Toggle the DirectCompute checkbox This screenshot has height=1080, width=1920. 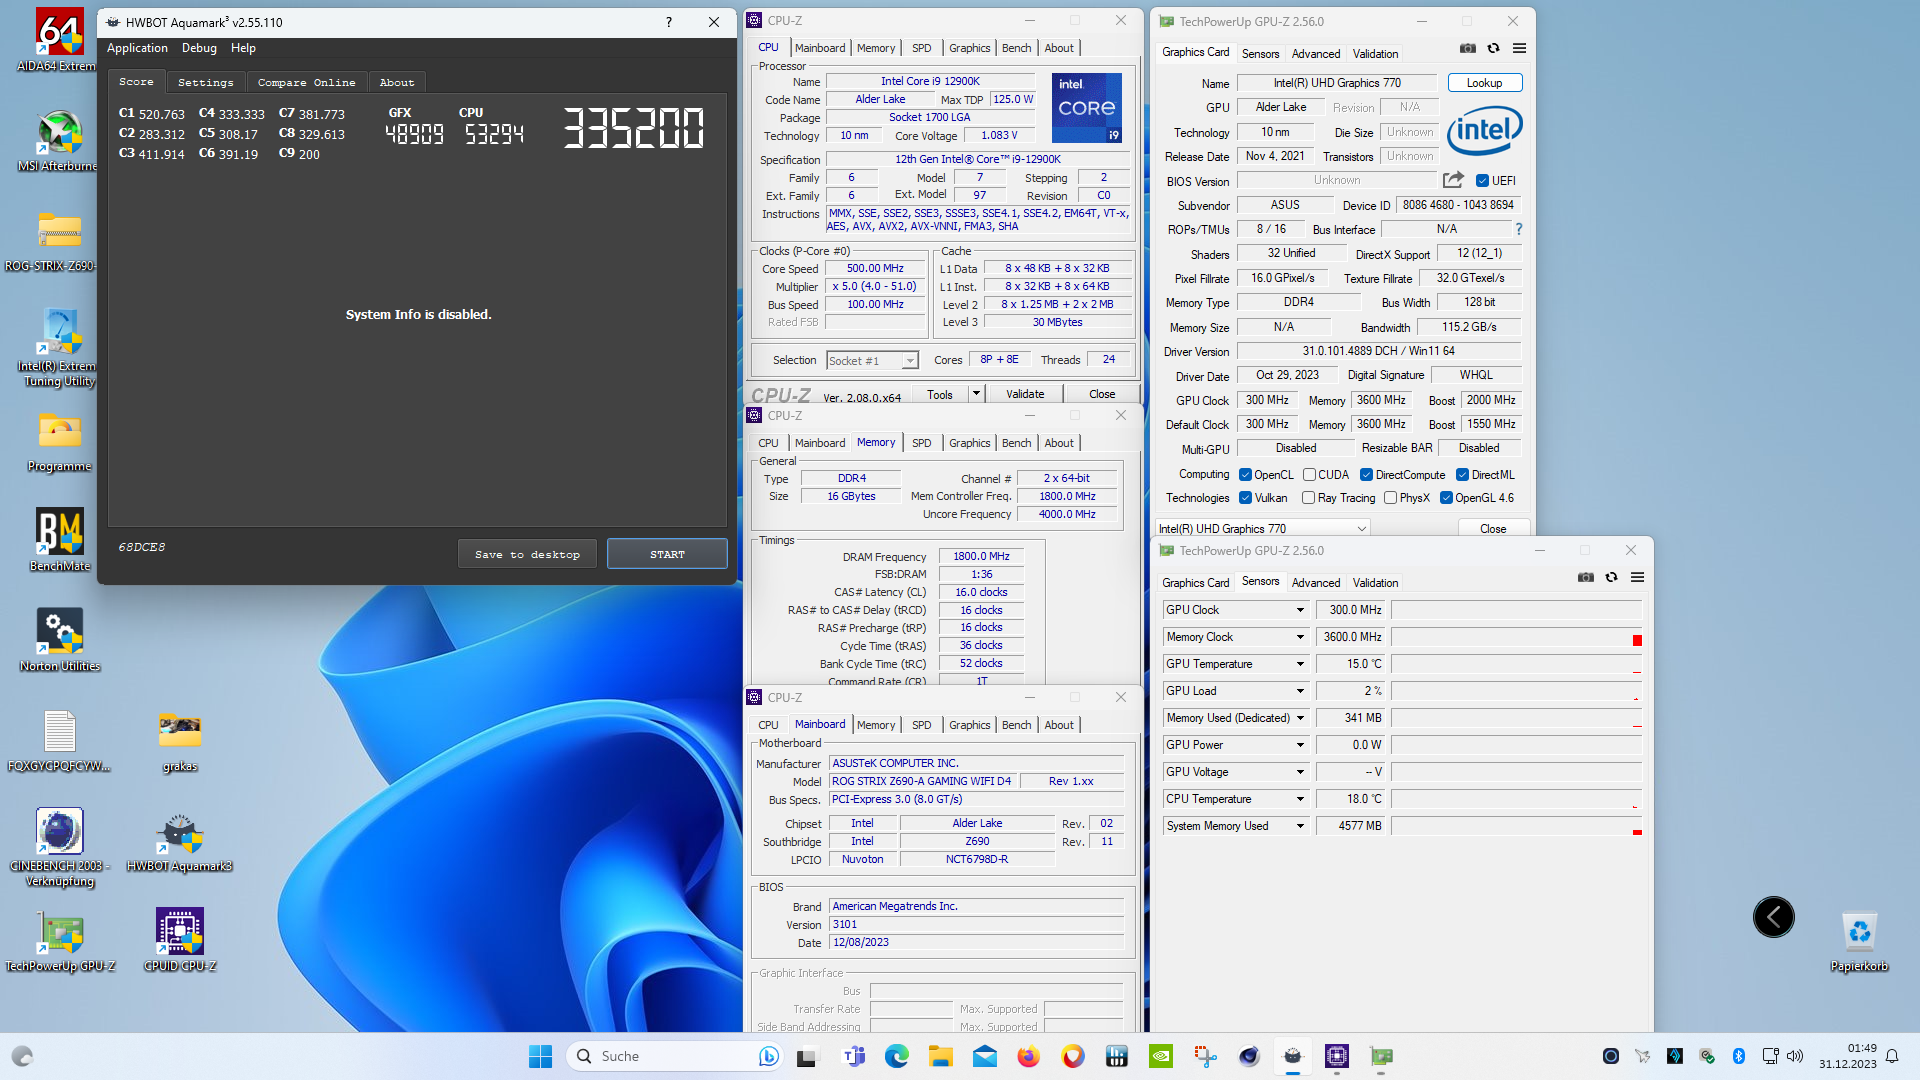coord(1366,475)
